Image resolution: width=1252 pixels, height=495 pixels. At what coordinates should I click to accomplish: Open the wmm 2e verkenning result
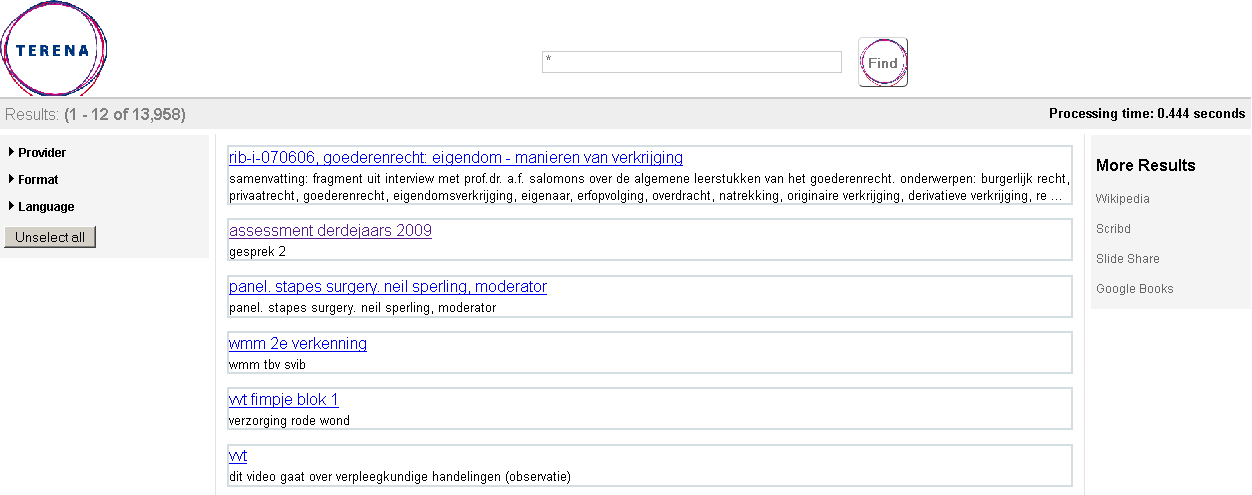click(x=297, y=344)
